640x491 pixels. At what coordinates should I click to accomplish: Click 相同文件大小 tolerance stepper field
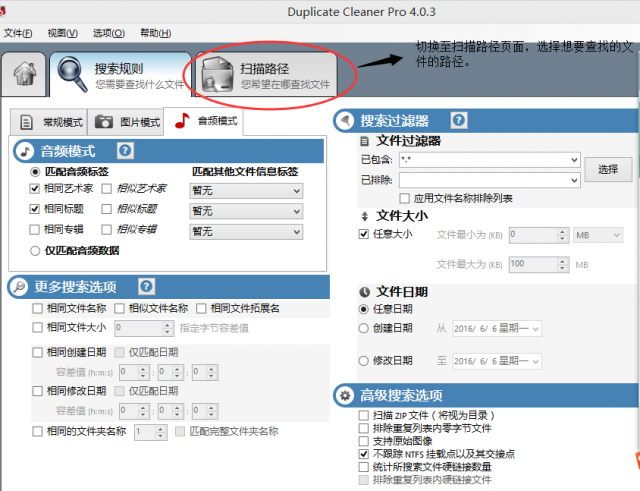(x=144, y=328)
